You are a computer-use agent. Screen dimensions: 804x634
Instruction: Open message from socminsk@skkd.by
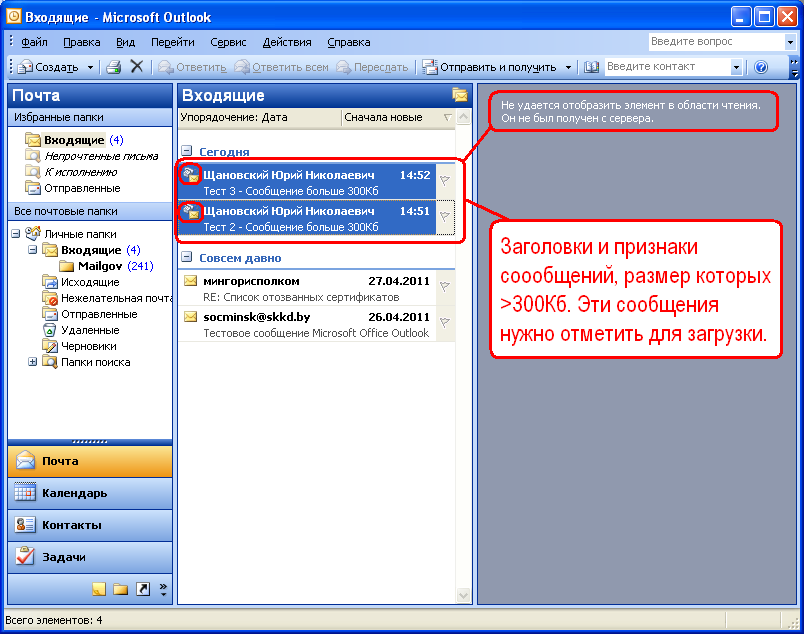click(x=308, y=324)
